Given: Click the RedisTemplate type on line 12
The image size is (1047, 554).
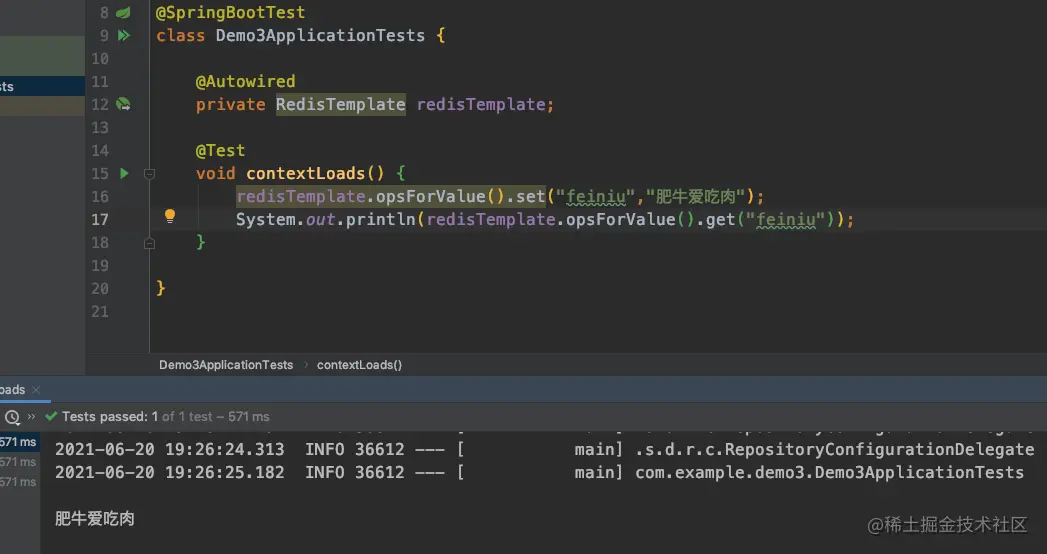Looking at the screenshot, I should point(341,105).
